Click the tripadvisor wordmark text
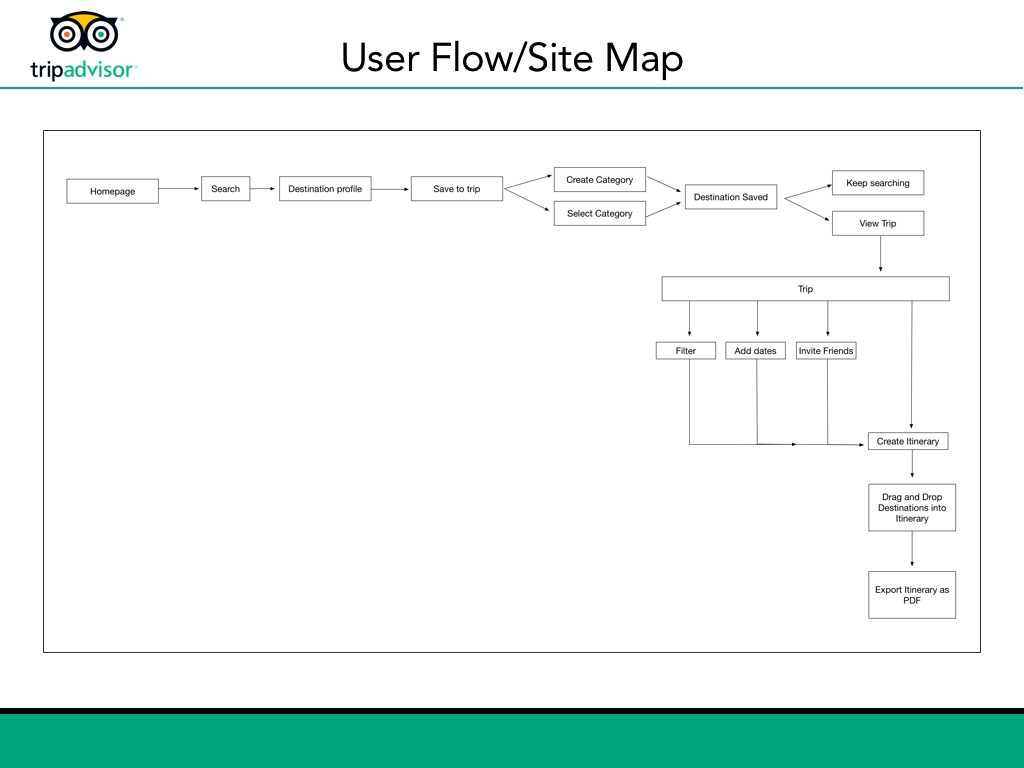The height and width of the screenshot is (768, 1024). tap(84, 69)
